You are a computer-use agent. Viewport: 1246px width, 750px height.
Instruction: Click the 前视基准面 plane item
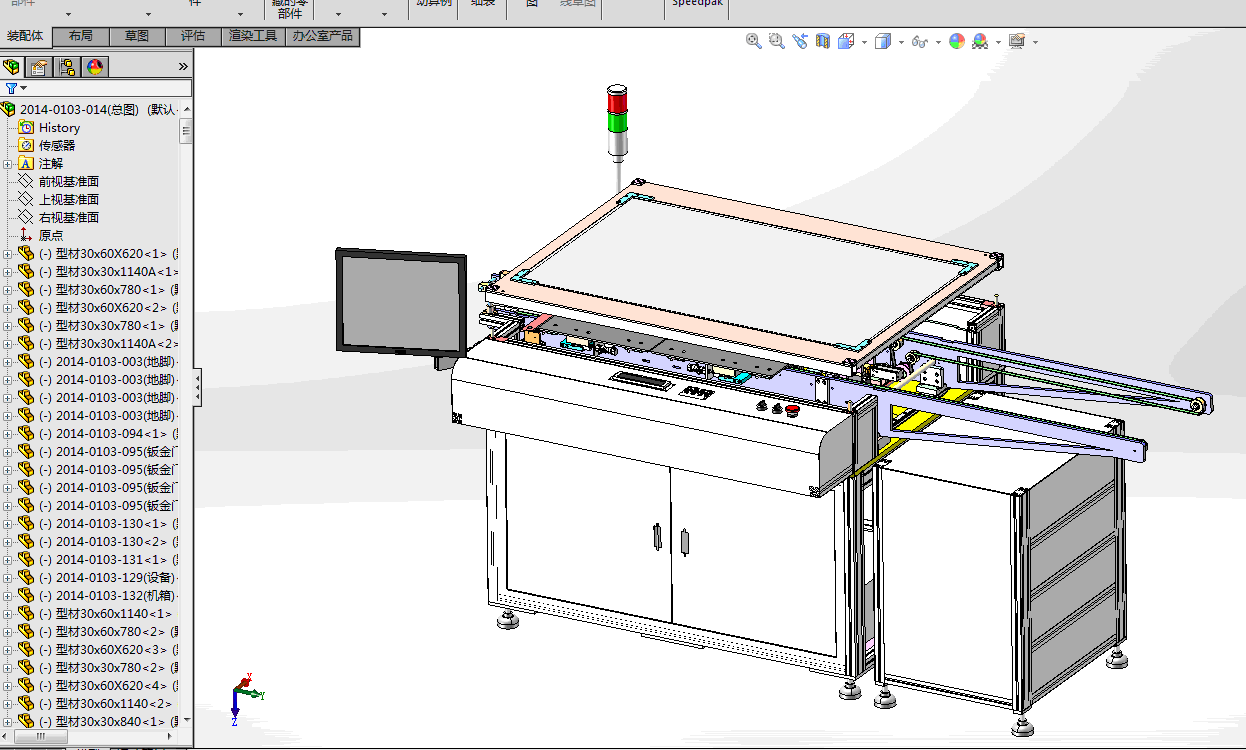(68, 182)
